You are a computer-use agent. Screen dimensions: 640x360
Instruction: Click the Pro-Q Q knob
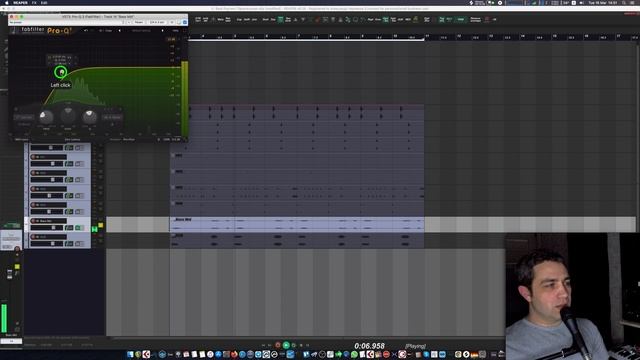pyautogui.click(x=89, y=117)
